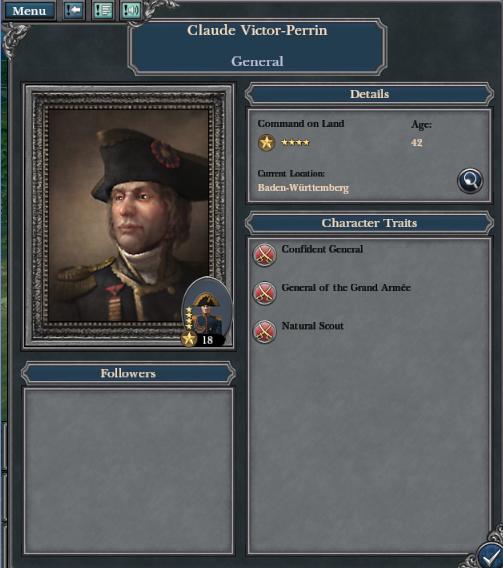
Task: Click the Claude Victor-Perrin name banner
Action: (257, 46)
